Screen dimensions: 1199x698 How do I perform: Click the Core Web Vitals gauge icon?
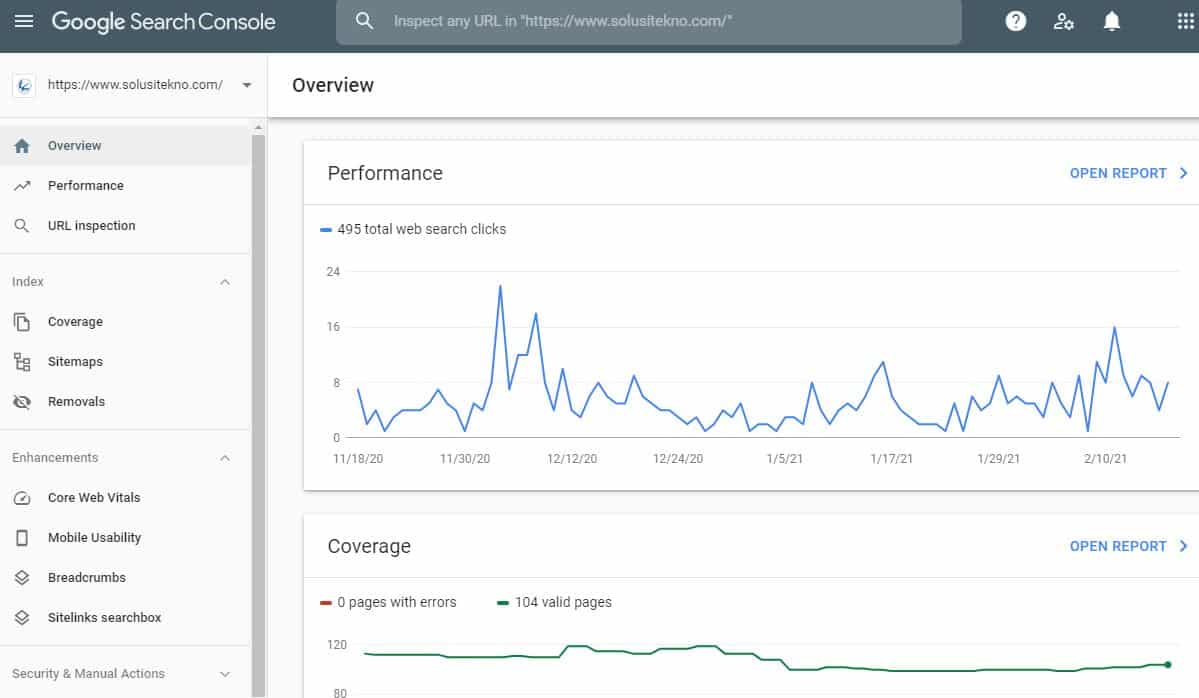coord(22,498)
